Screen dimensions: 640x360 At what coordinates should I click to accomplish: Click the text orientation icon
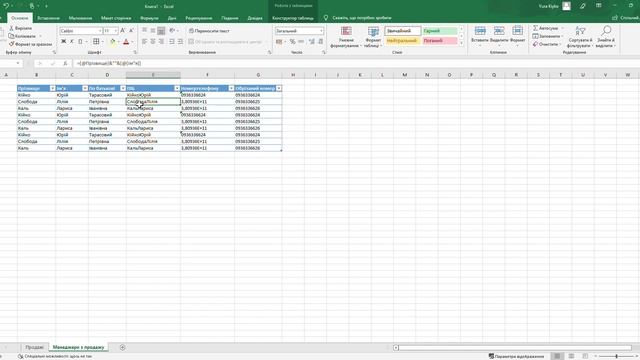pyautogui.click(x=172, y=31)
